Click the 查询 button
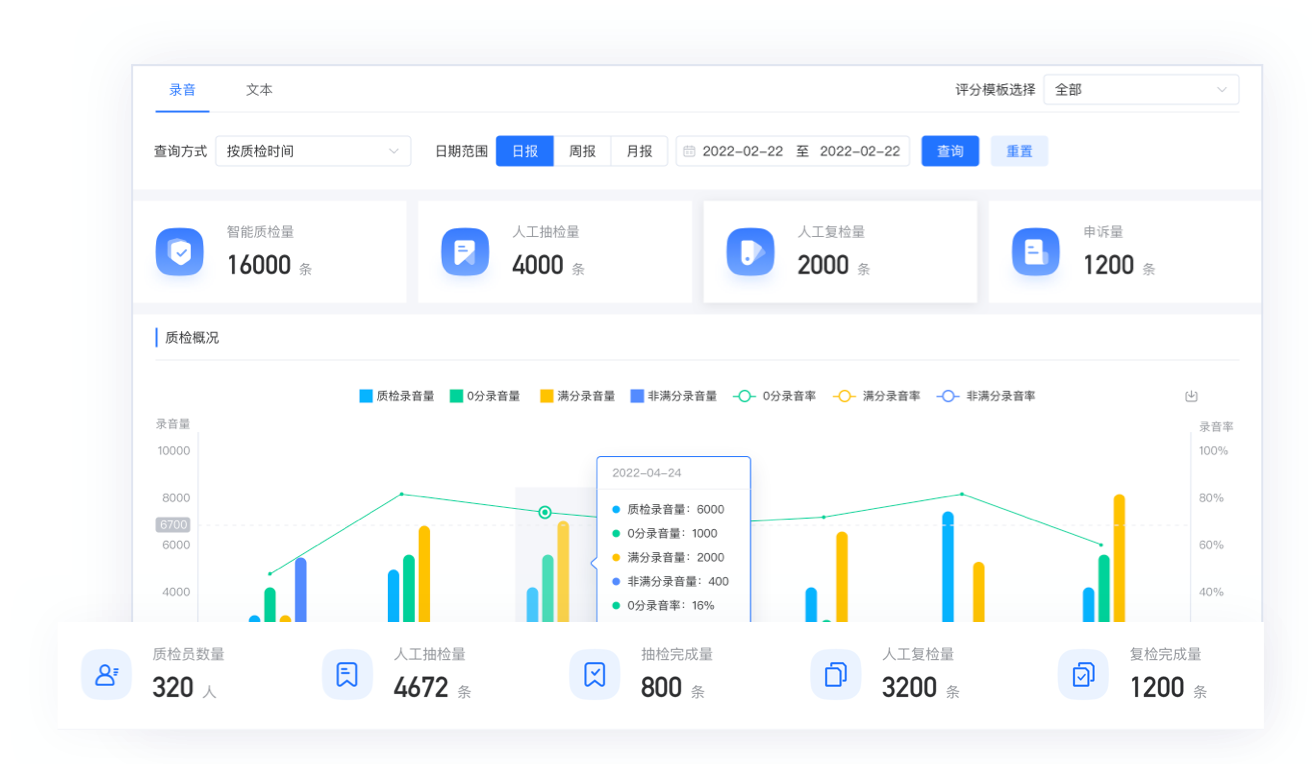This screenshot has height=764, width=1312. coord(950,151)
